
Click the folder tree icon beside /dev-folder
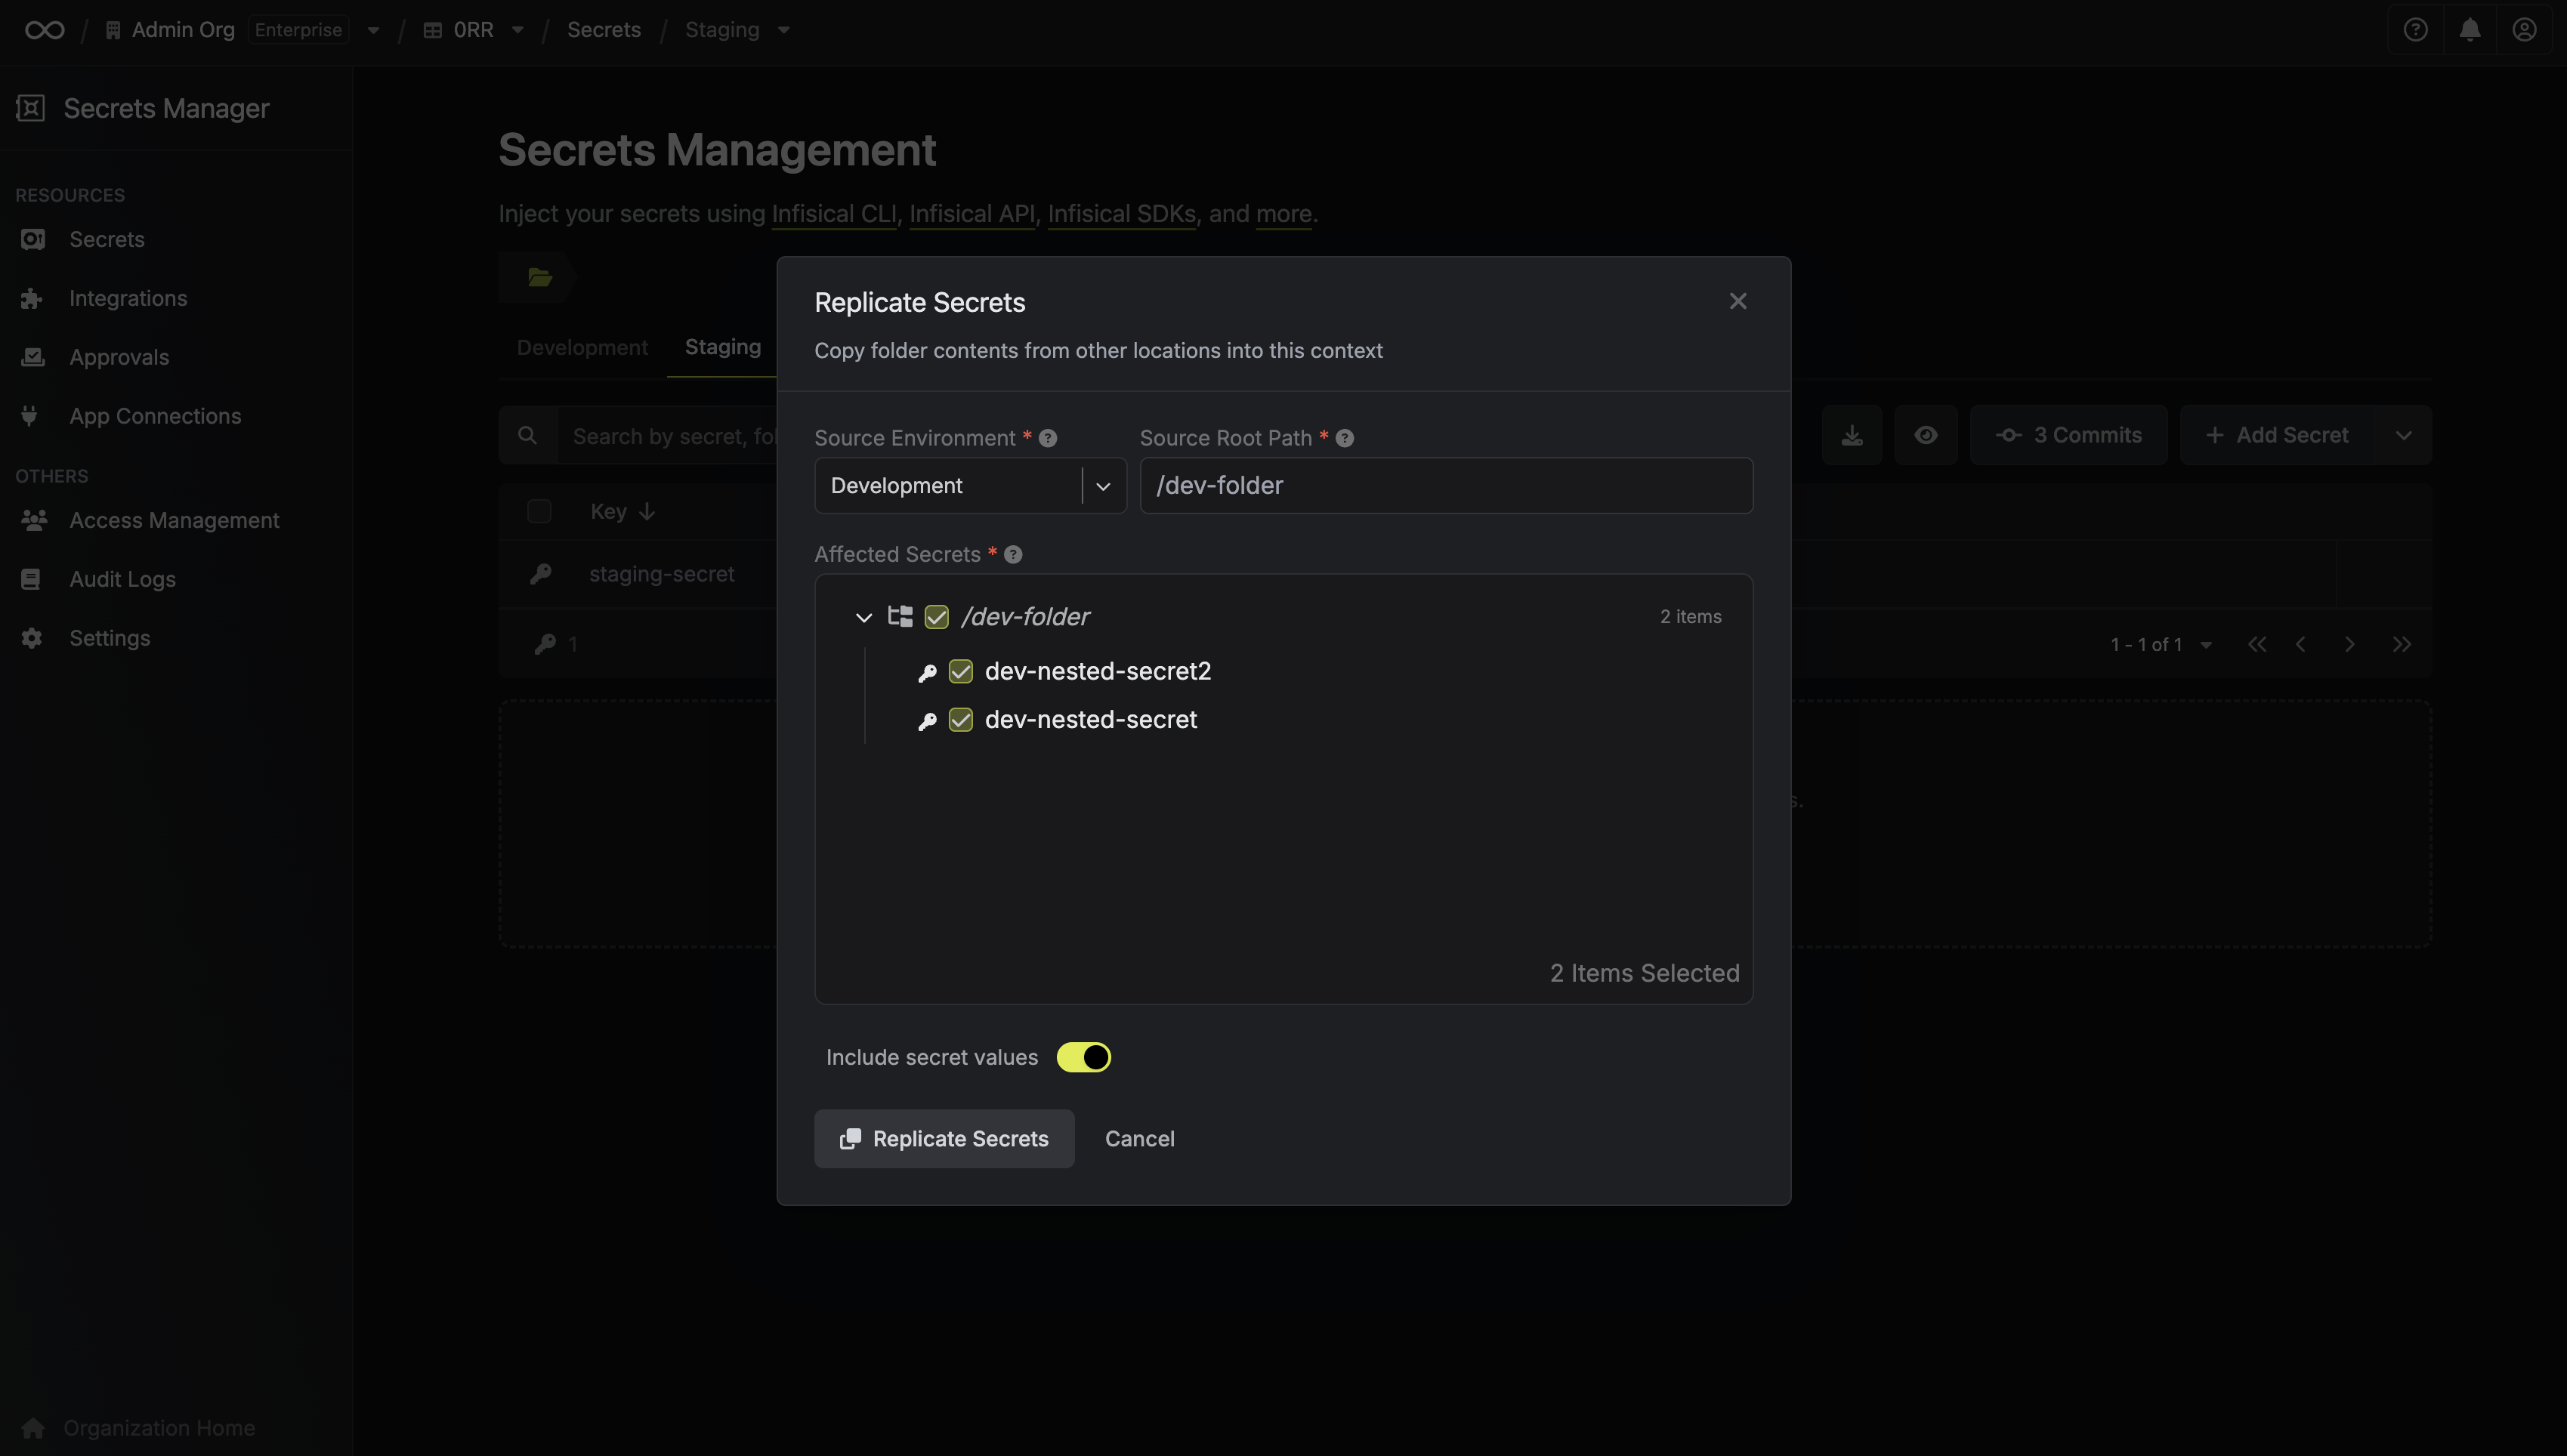click(900, 616)
